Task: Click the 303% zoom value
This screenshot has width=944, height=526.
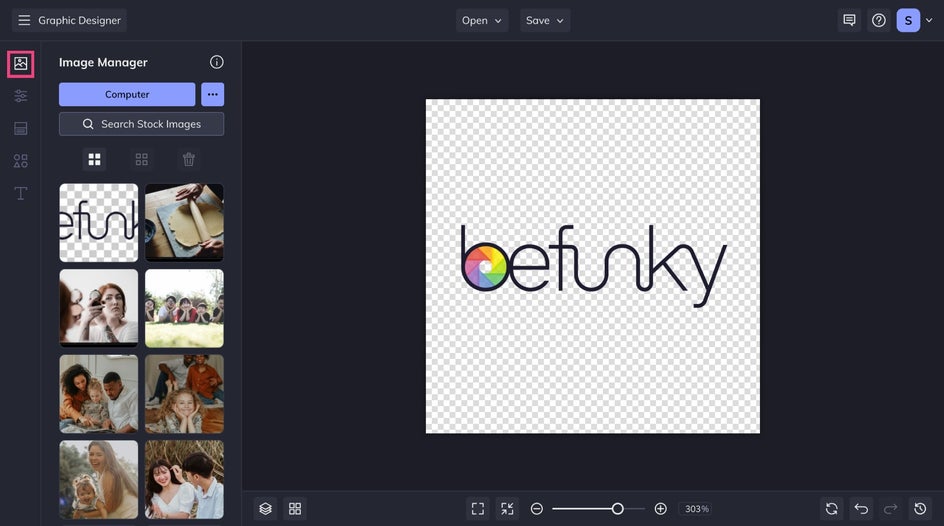Action: pyautogui.click(x=697, y=509)
